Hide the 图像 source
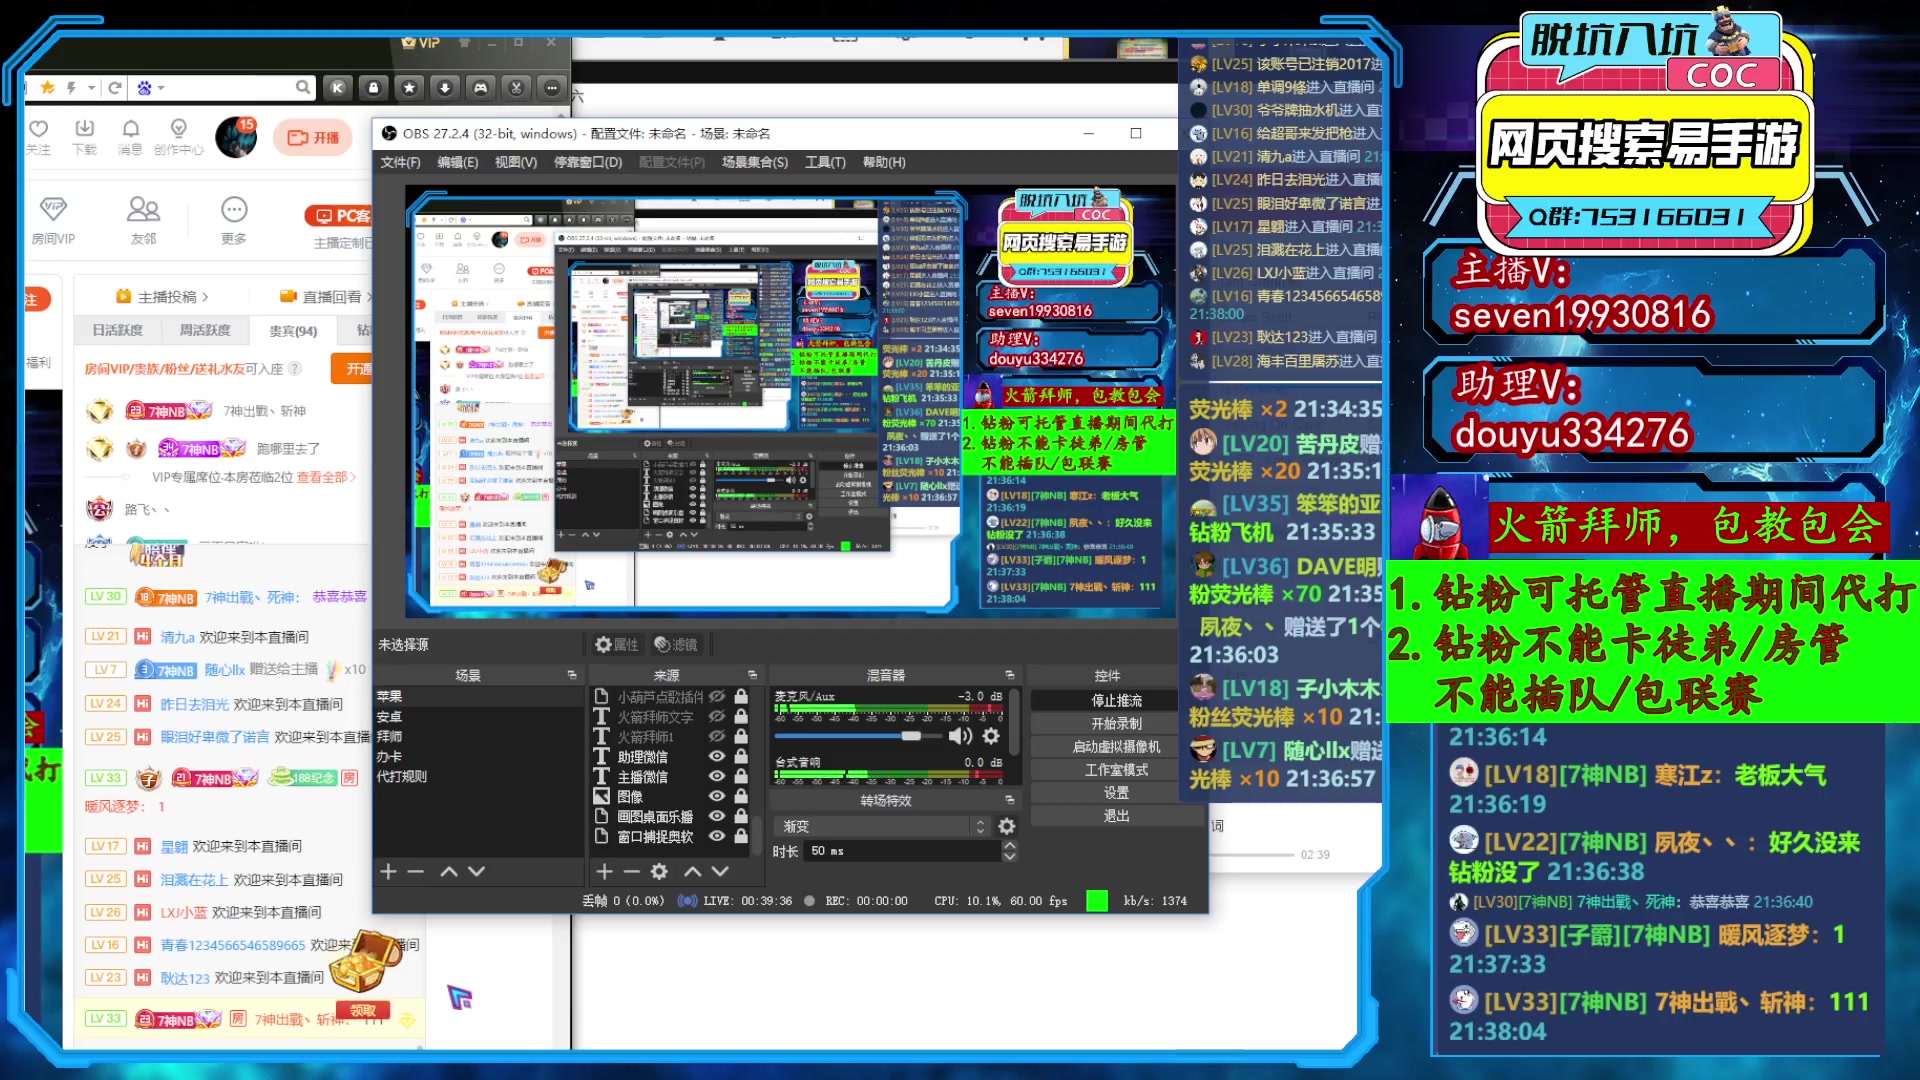This screenshot has height=1080, width=1920. click(x=717, y=796)
